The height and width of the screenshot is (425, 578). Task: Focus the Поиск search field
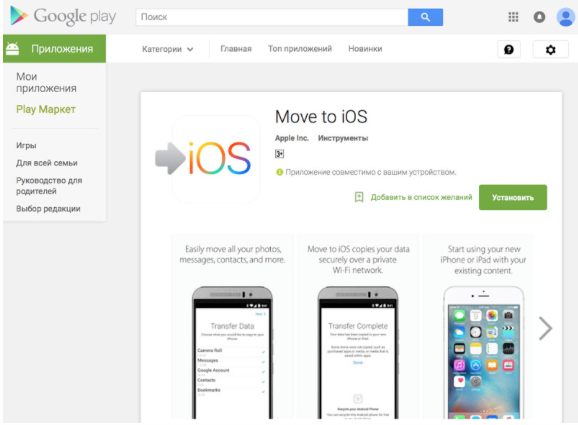coord(272,17)
